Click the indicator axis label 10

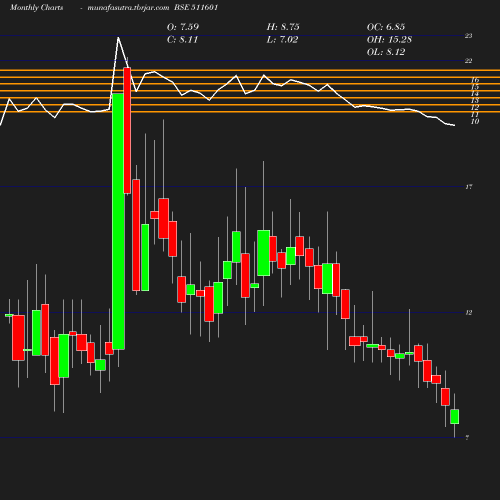[x=475, y=122]
